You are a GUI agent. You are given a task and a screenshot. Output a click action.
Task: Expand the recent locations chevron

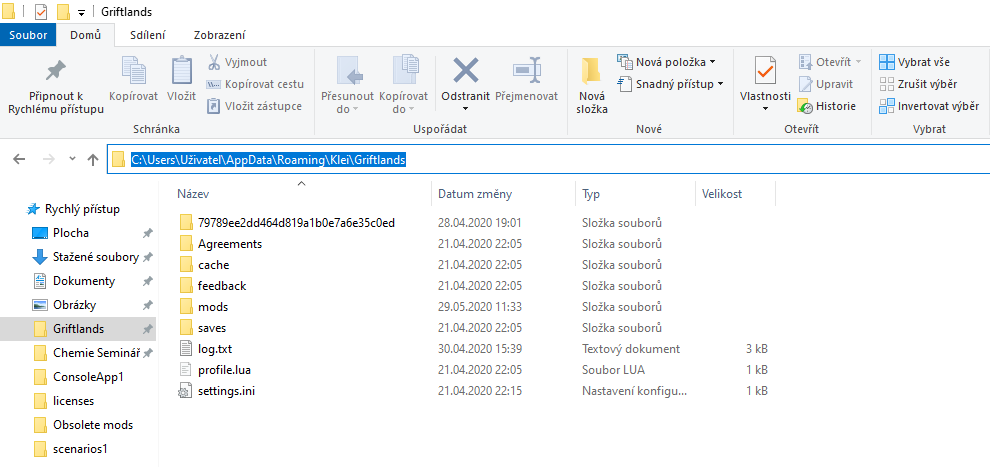pyautogui.click(x=72, y=159)
